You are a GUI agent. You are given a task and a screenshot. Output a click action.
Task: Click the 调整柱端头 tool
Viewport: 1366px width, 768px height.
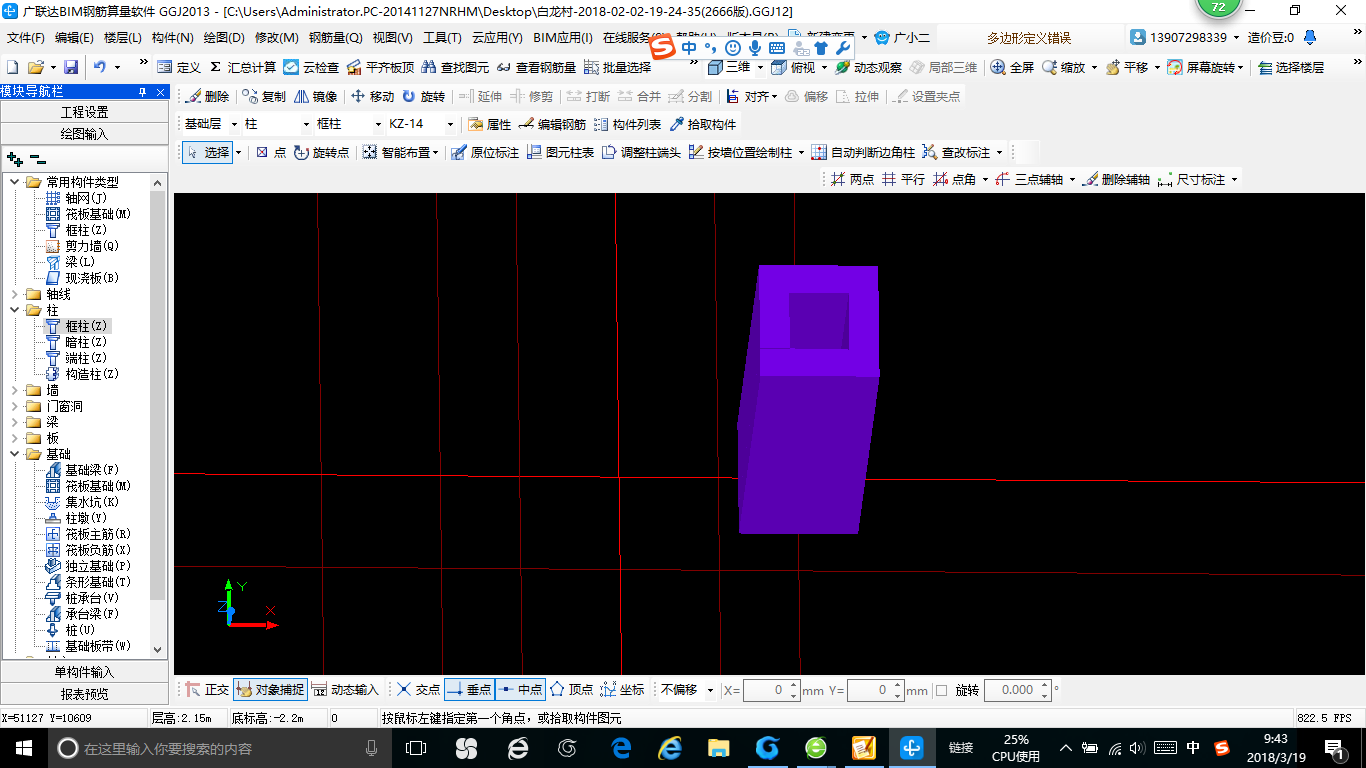click(641, 152)
